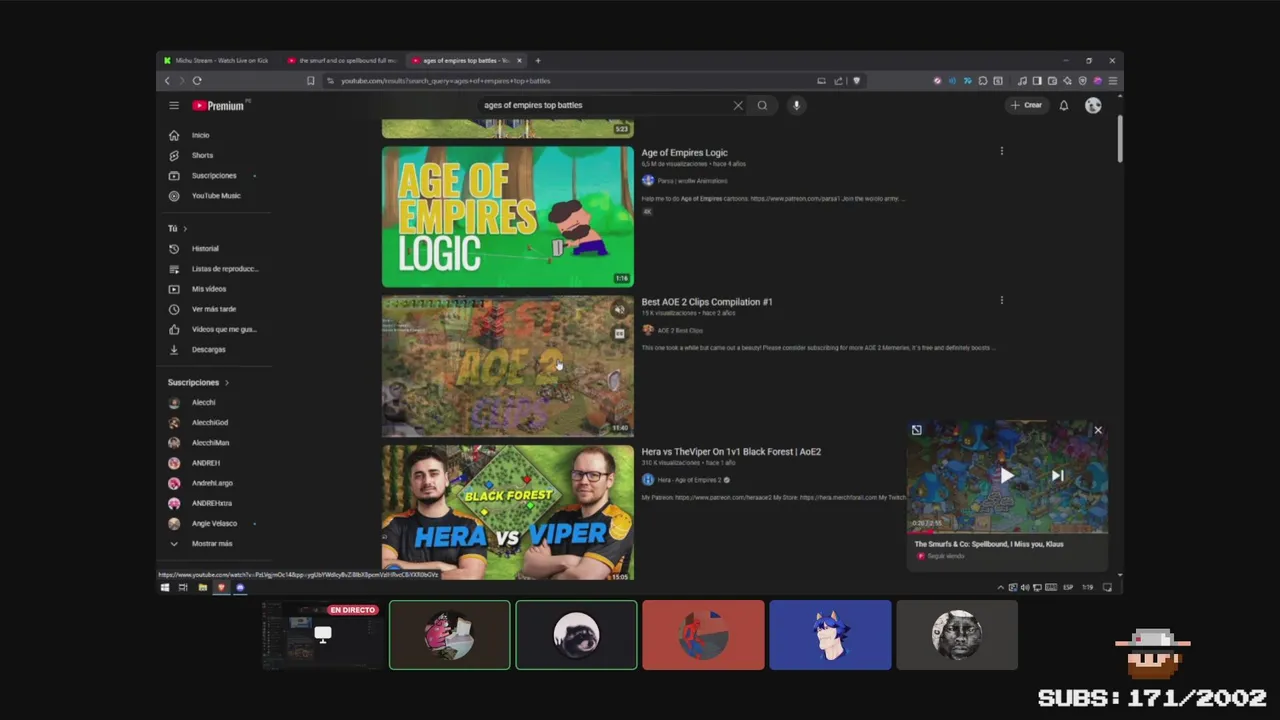The height and width of the screenshot is (720, 1280).
Task: Click the page vertical scrollbar
Action: tap(1120, 139)
